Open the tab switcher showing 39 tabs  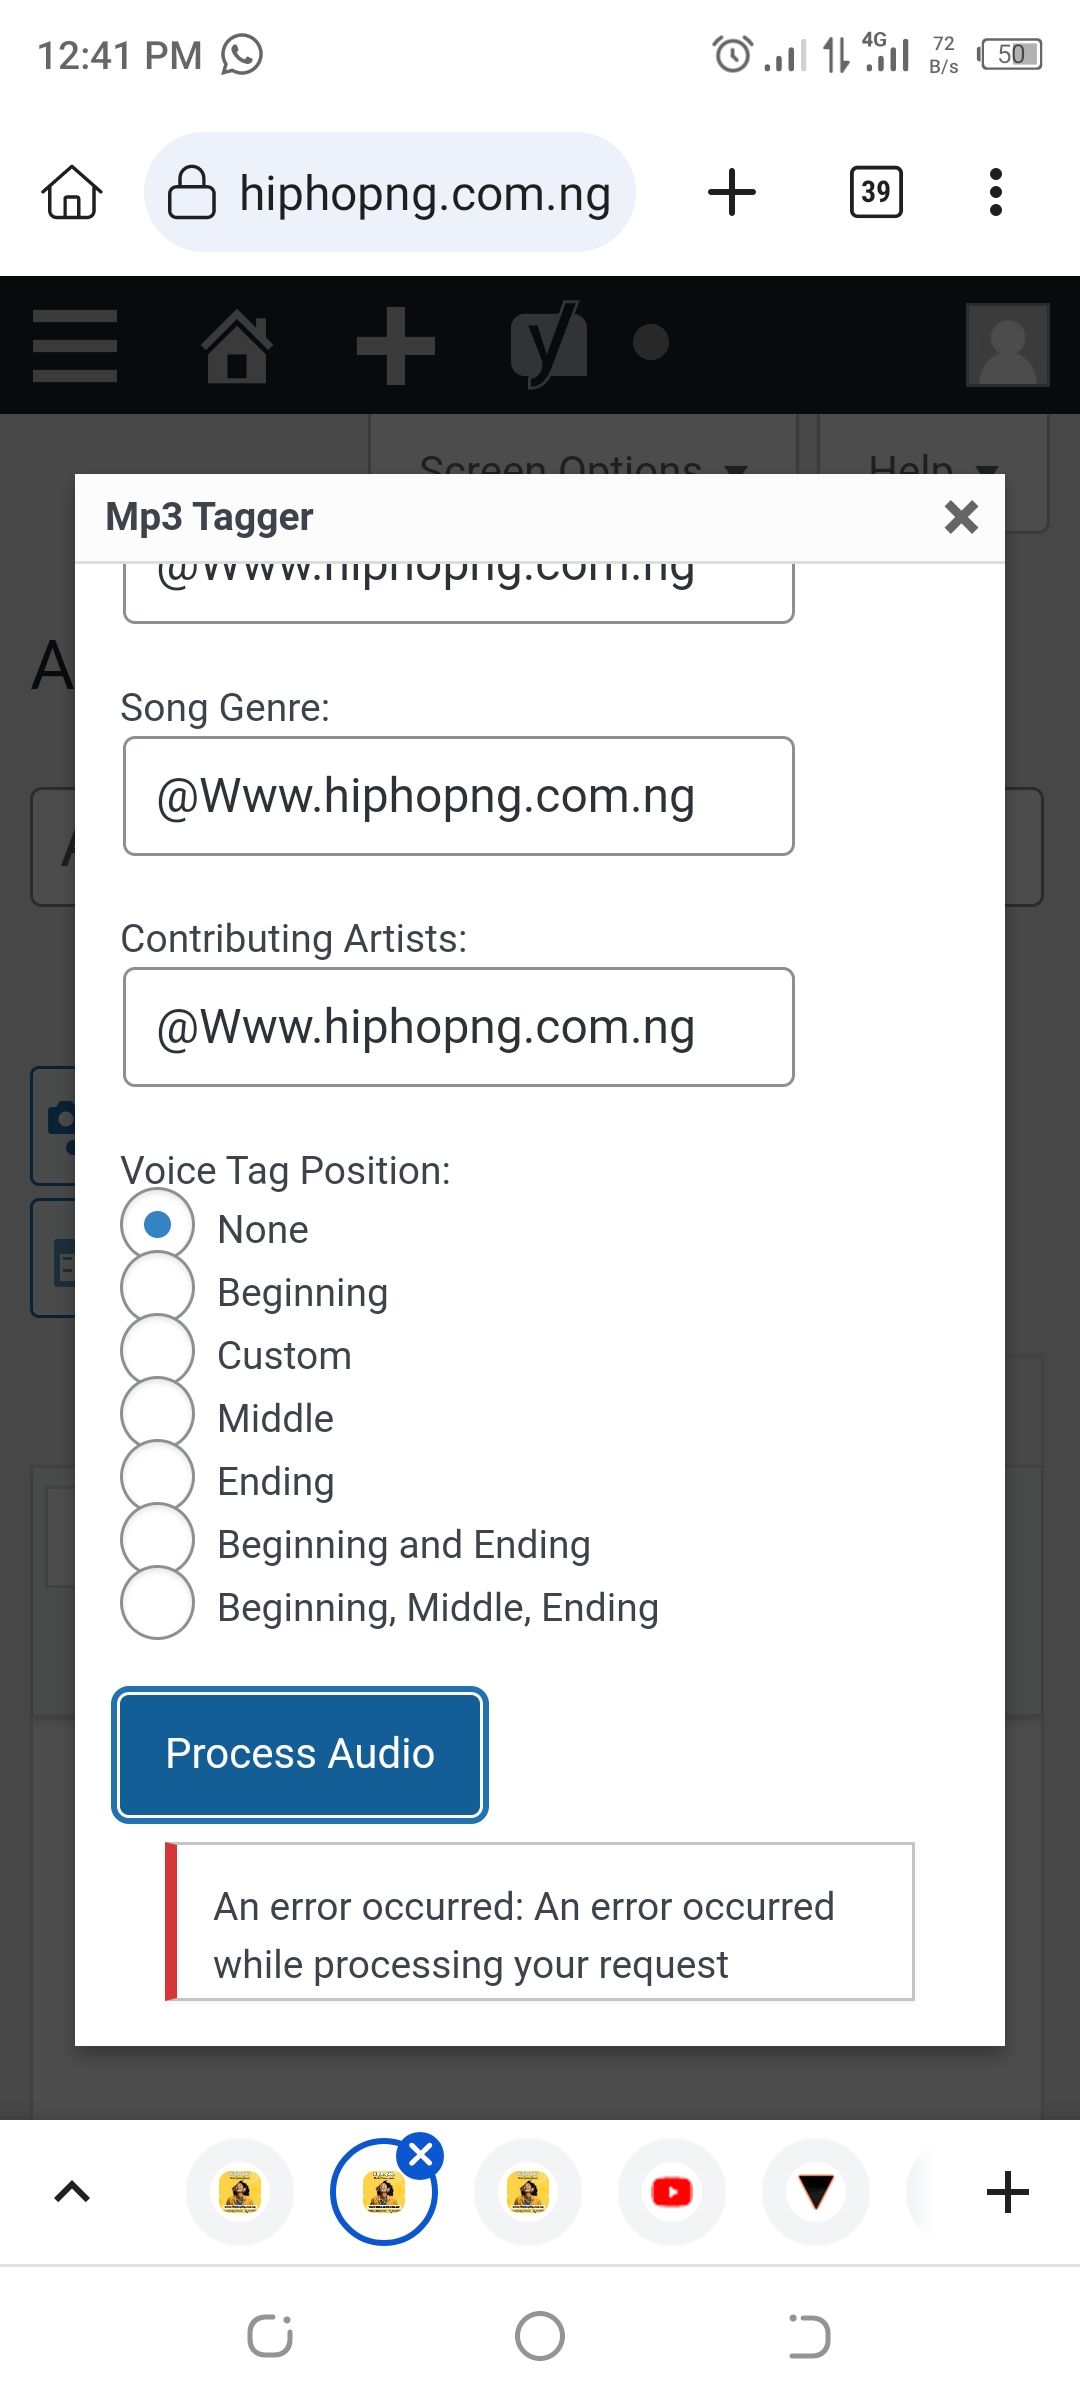tap(876, 192)
